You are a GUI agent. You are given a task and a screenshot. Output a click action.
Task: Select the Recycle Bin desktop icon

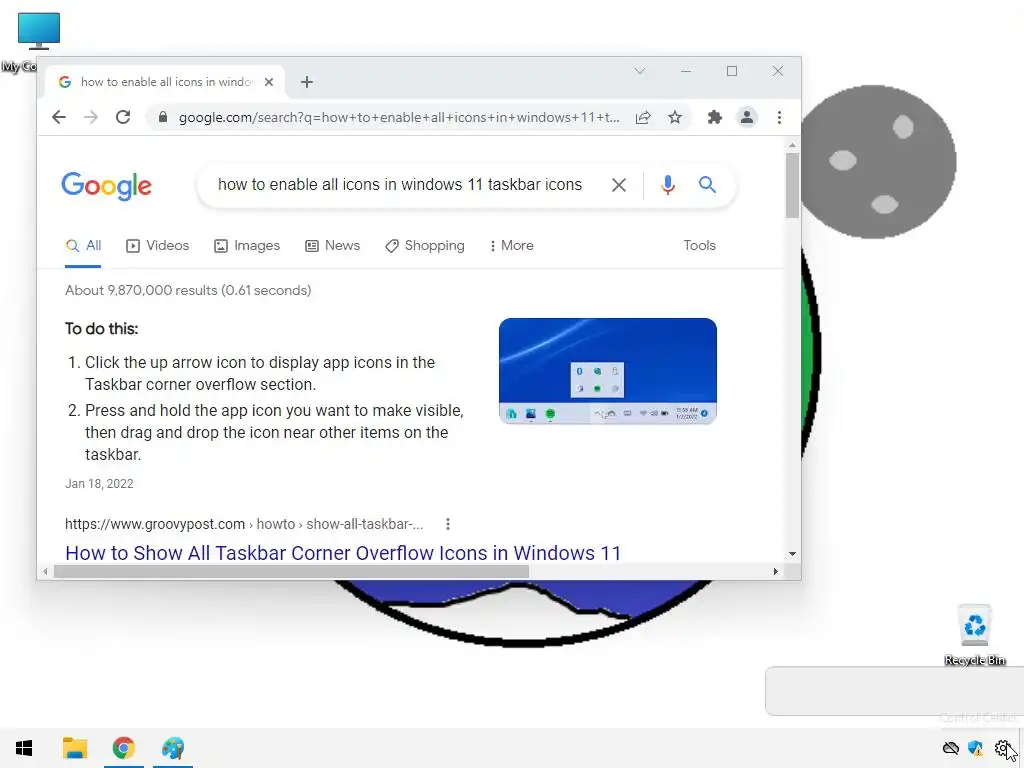[x=974, y=635]
